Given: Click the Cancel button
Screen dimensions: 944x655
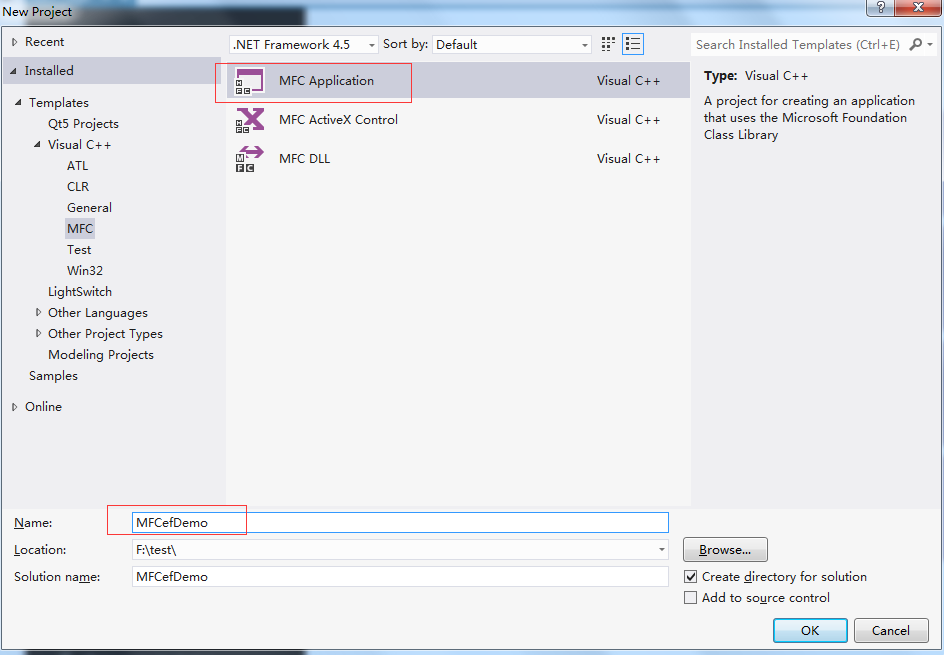Looking at the screenshot, I should pyautogui.click(x=891, y=630).
